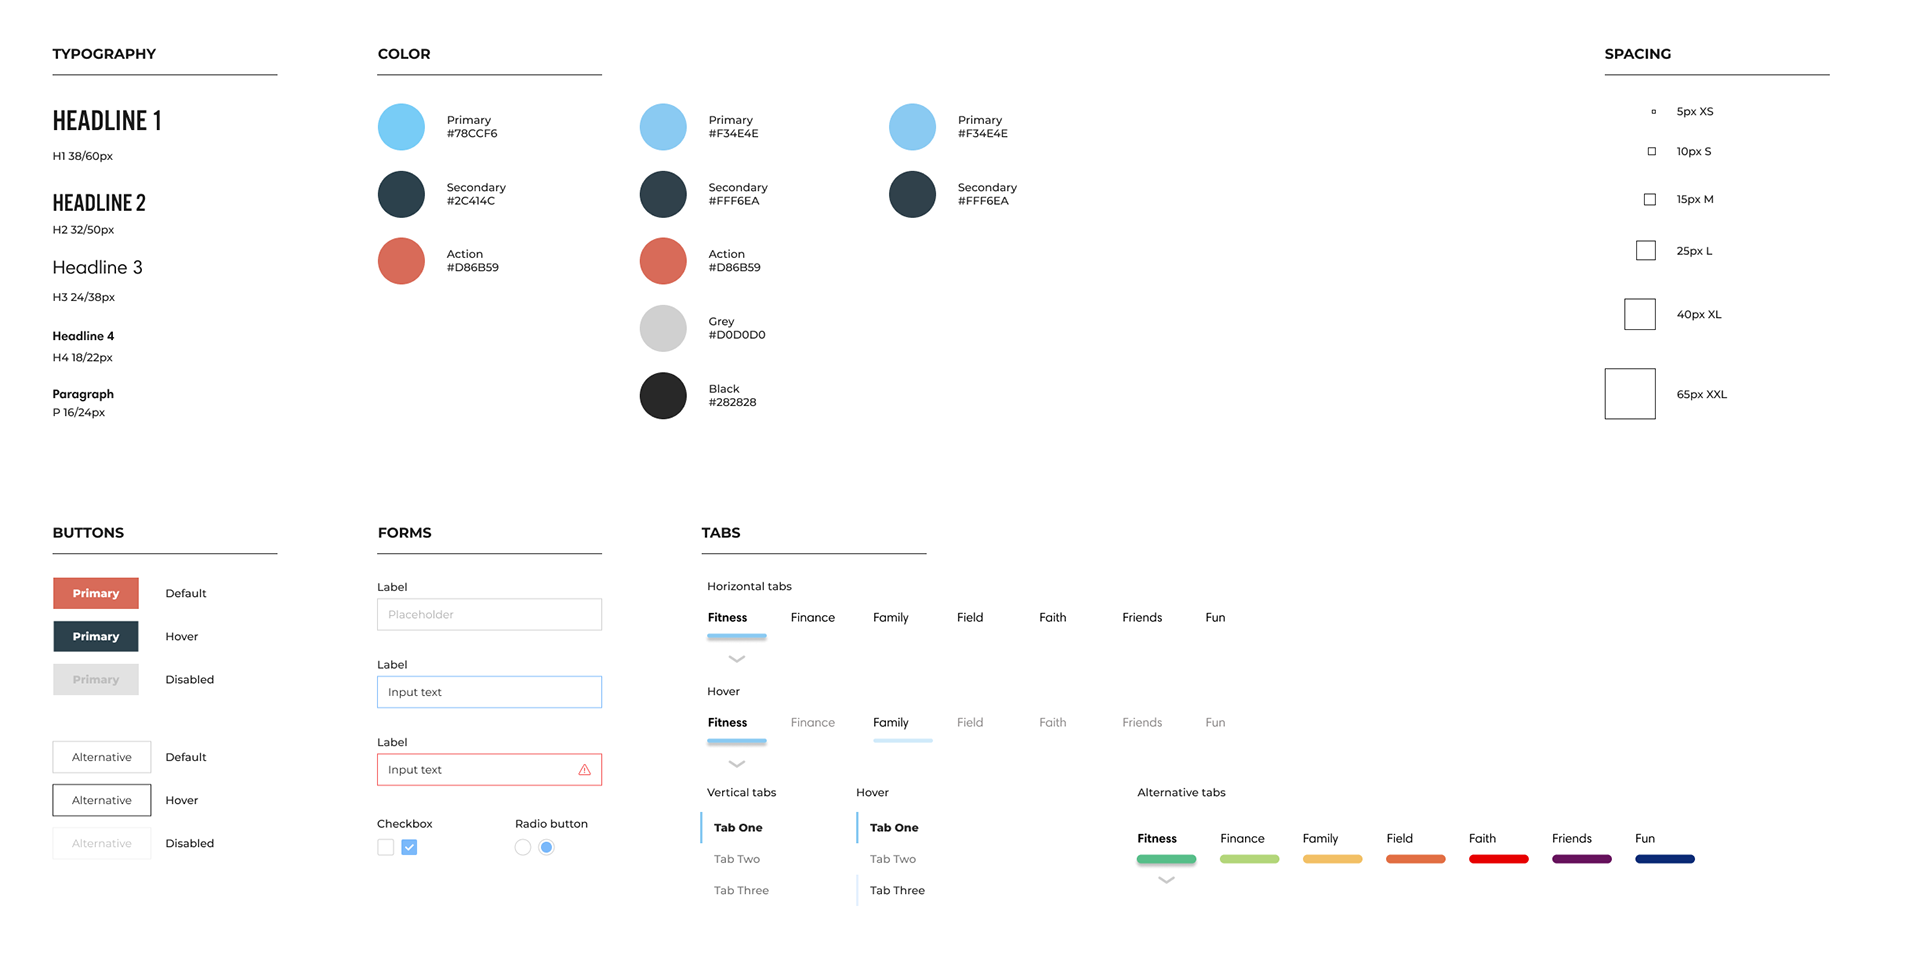Click the grey Primary button labeled Disabled

pyautogui.click(x=96, y=679)
